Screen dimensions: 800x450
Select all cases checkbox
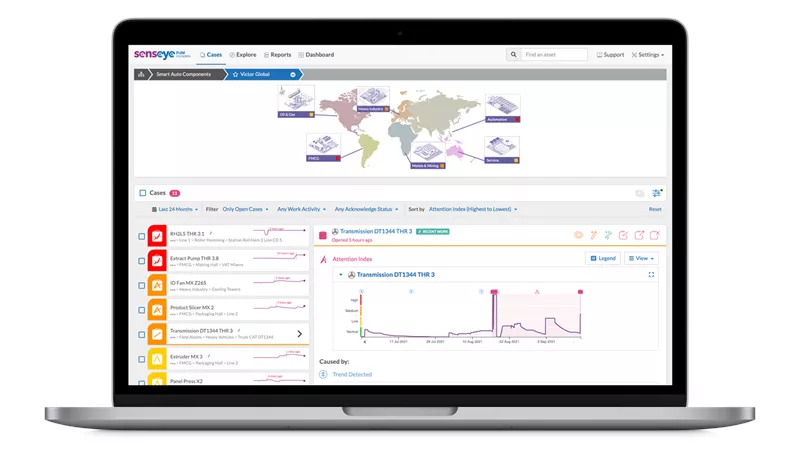pyautogui.click(x=143, y=193)
